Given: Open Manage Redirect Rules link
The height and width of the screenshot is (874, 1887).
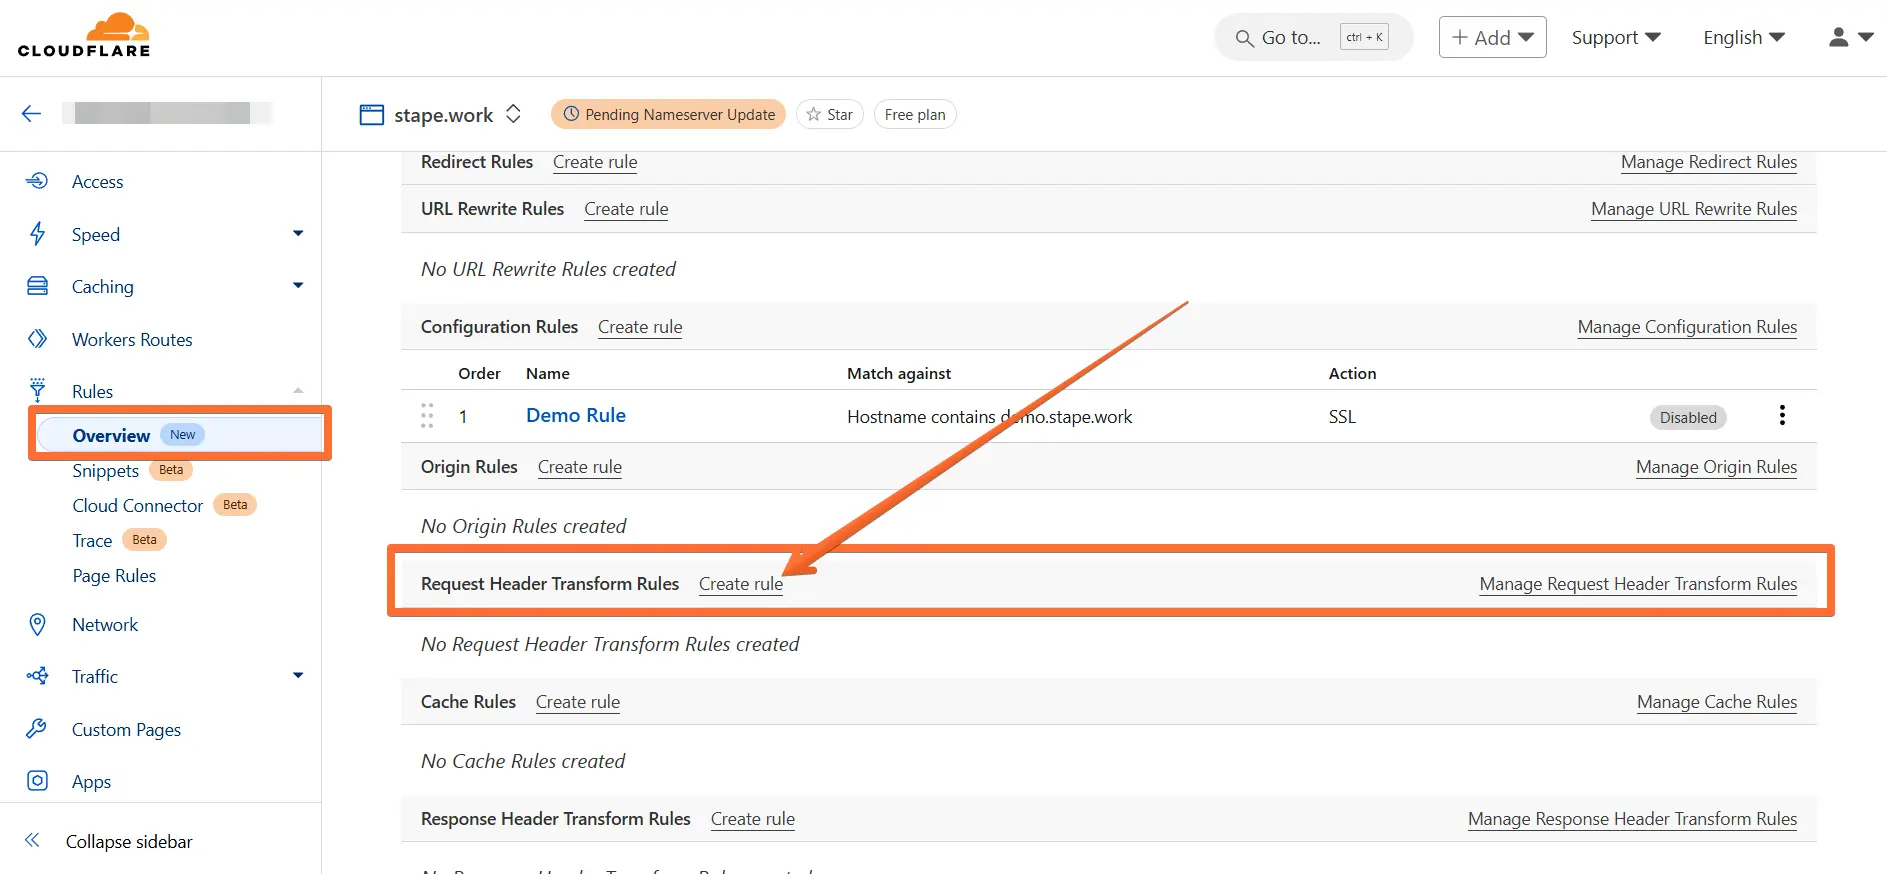Looking at the screenshot, I should coord(1709,162).
